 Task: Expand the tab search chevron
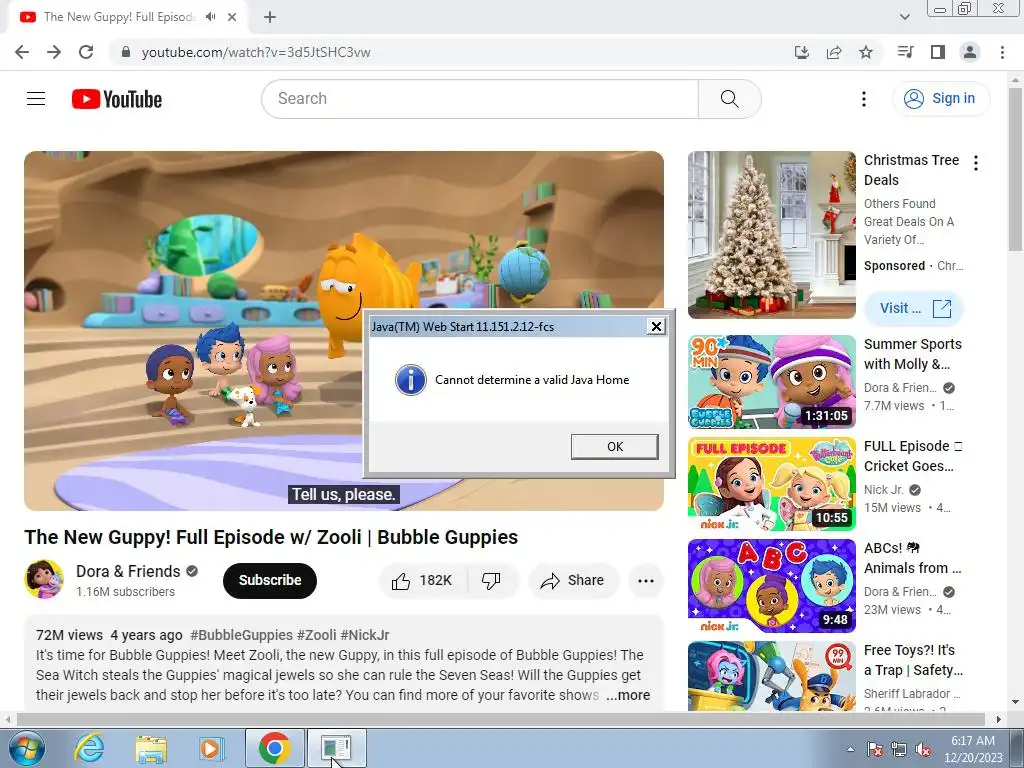(904, 17)
